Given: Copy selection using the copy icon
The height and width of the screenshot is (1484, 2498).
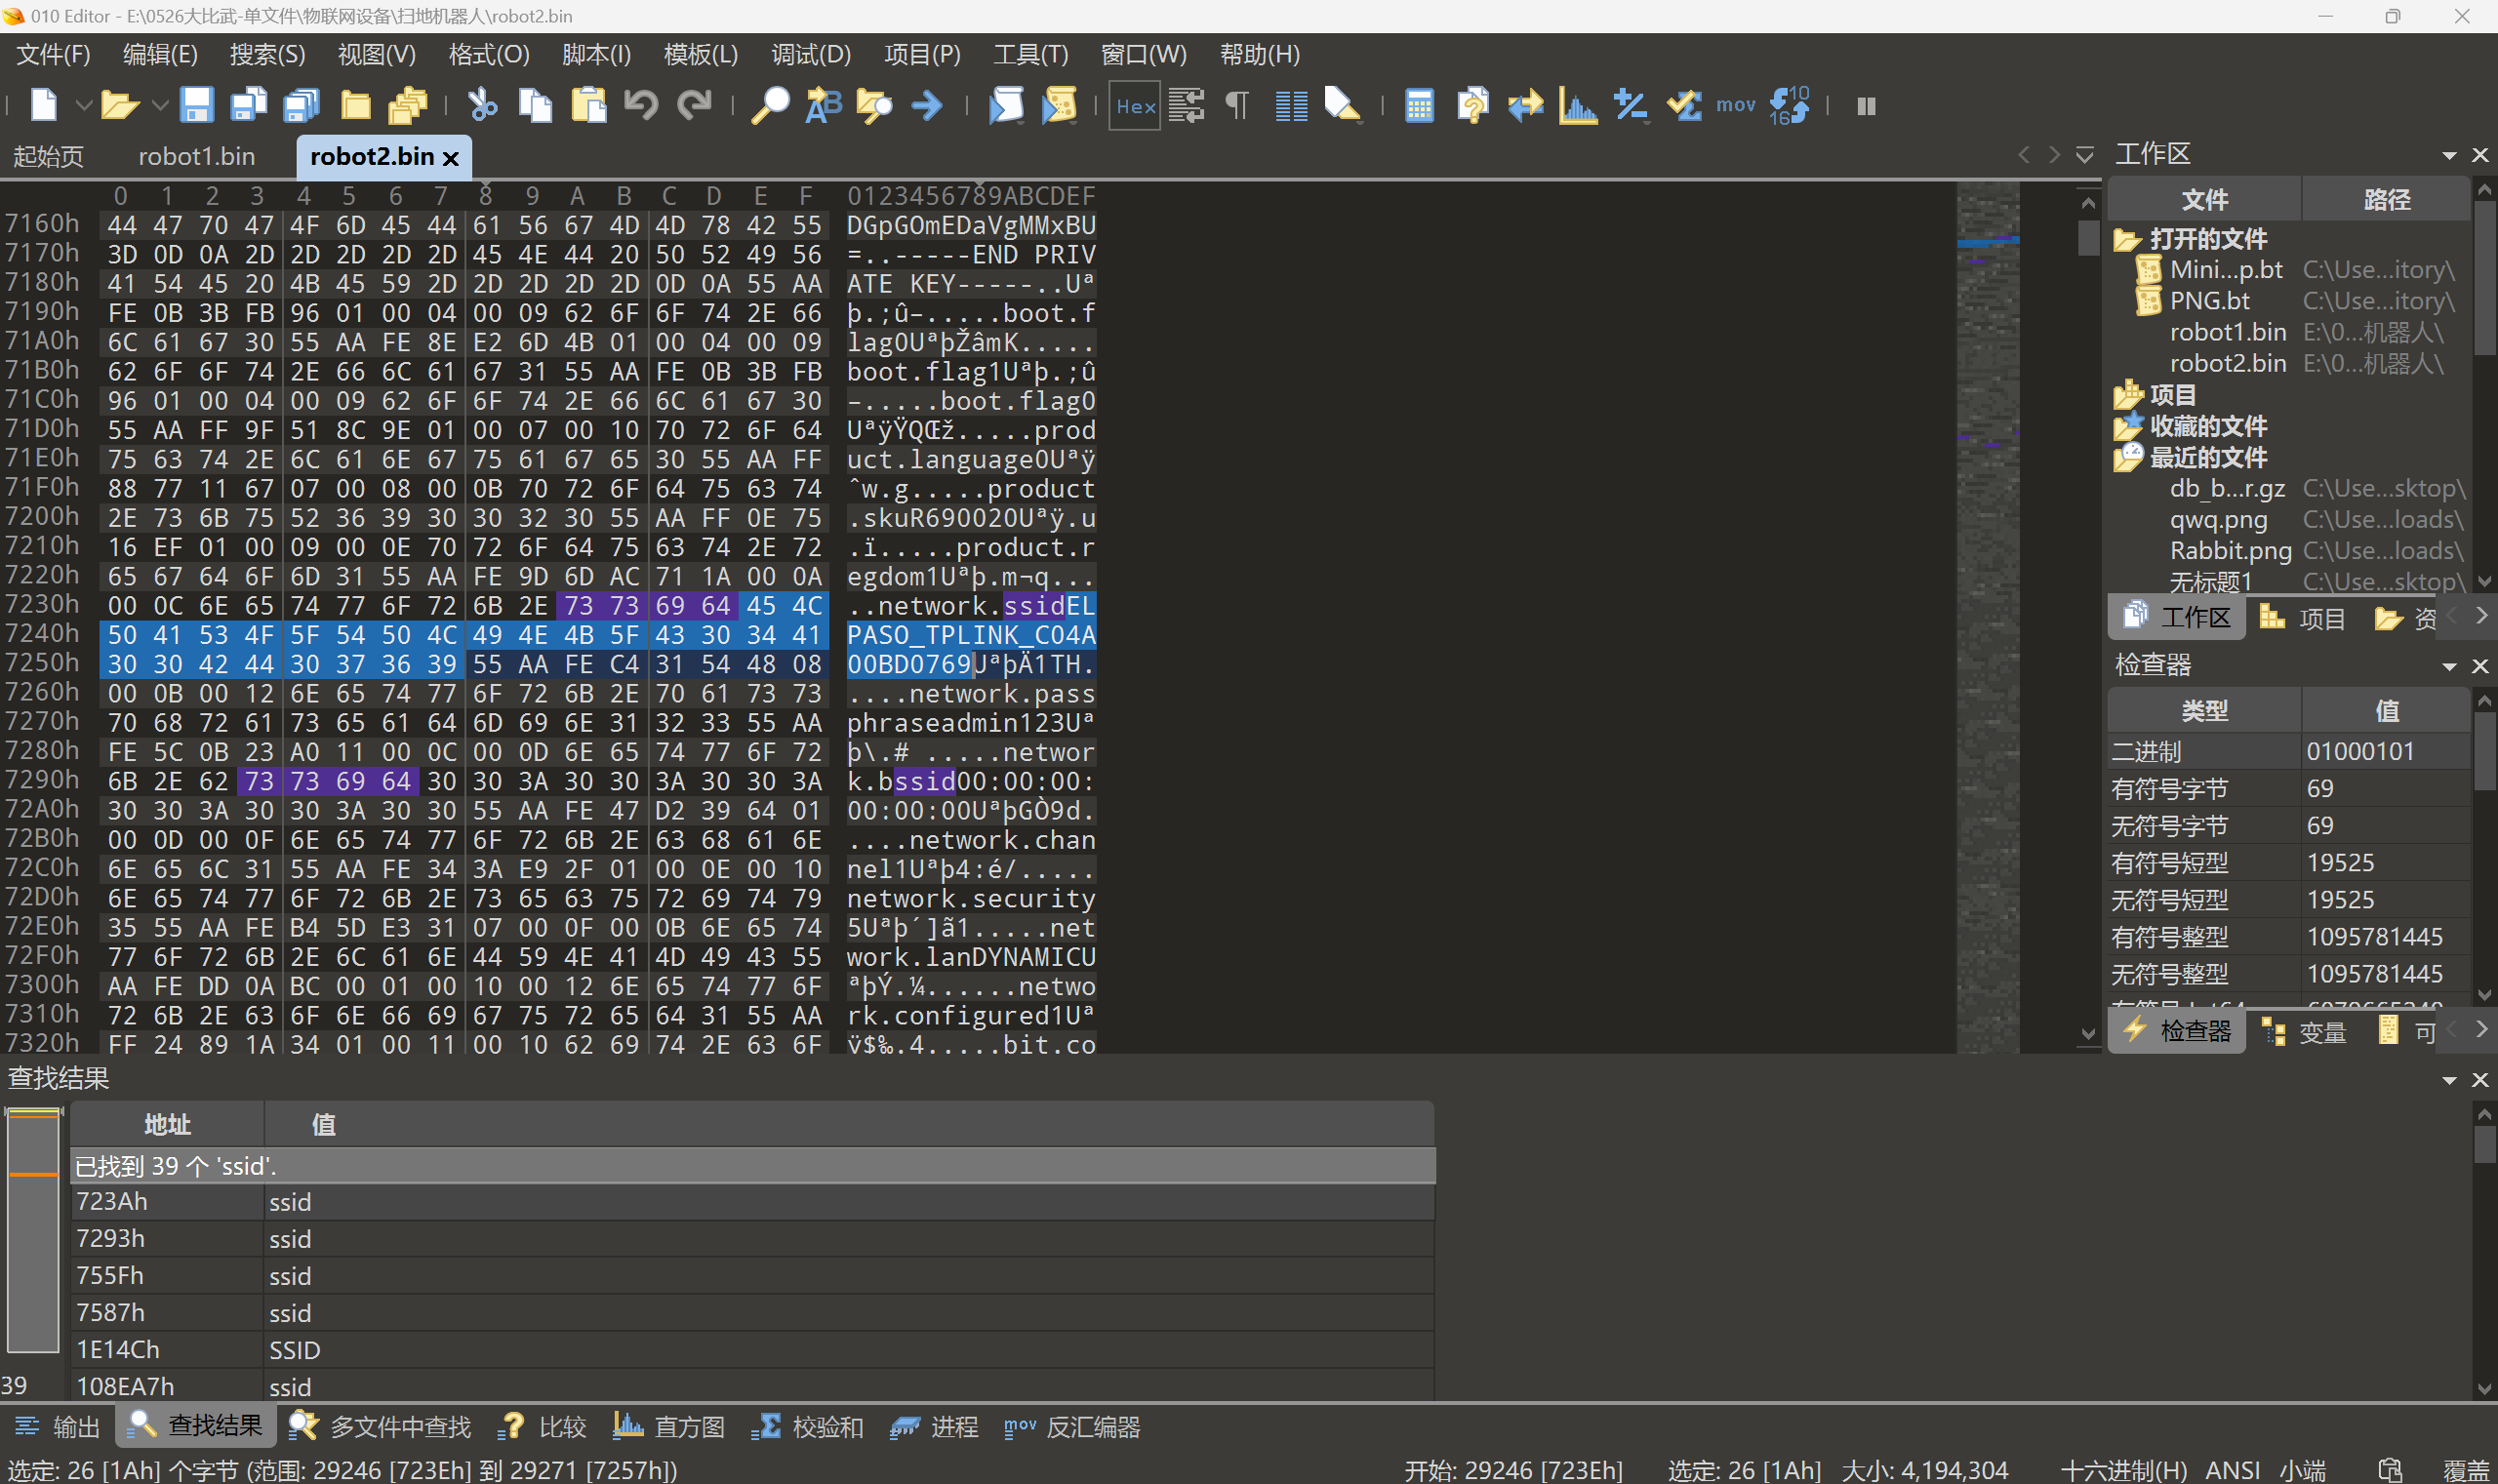Looking at the screenshot, I should tap(535, 105).
